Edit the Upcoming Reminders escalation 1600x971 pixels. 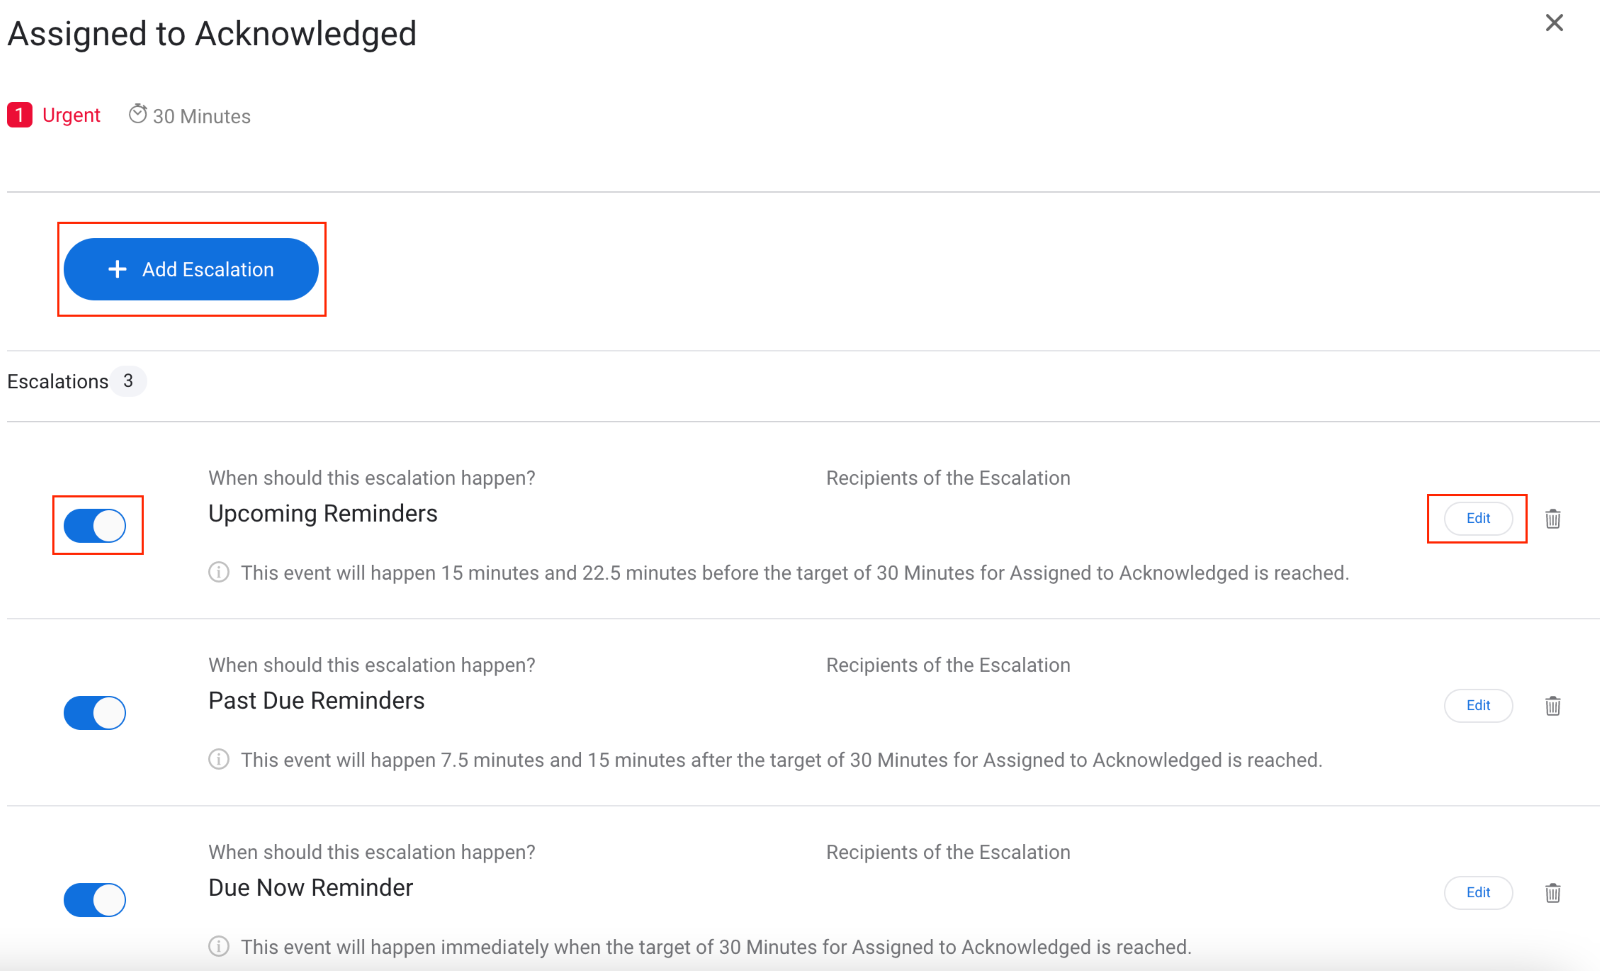1478,518
